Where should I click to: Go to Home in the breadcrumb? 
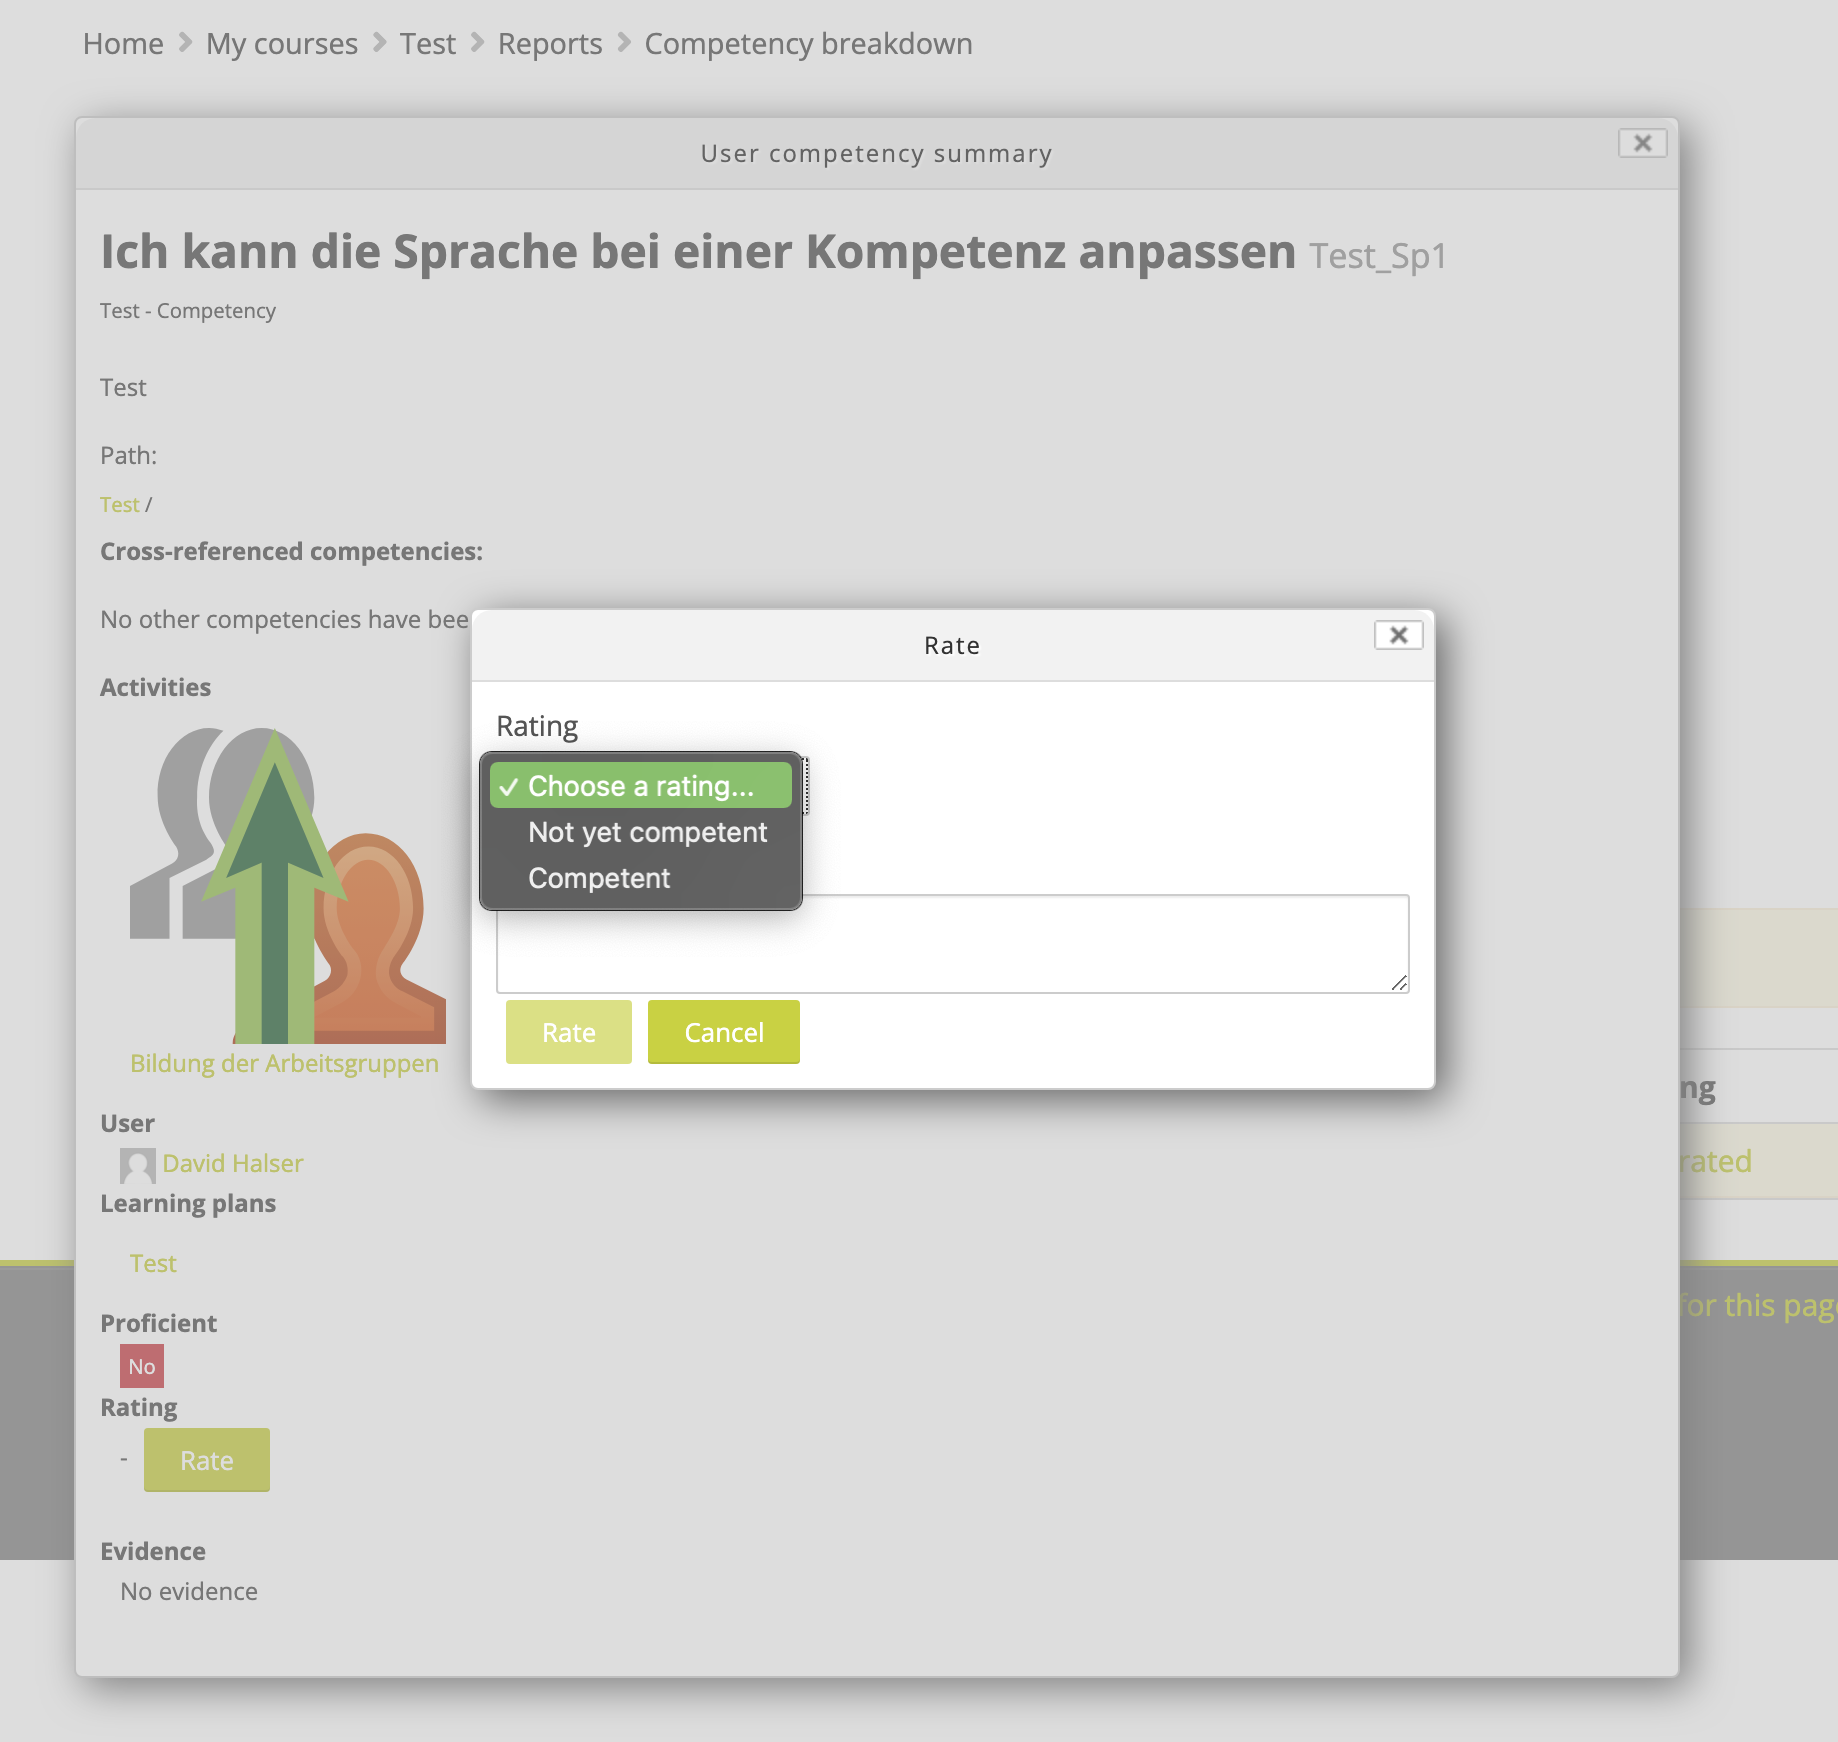123,44
